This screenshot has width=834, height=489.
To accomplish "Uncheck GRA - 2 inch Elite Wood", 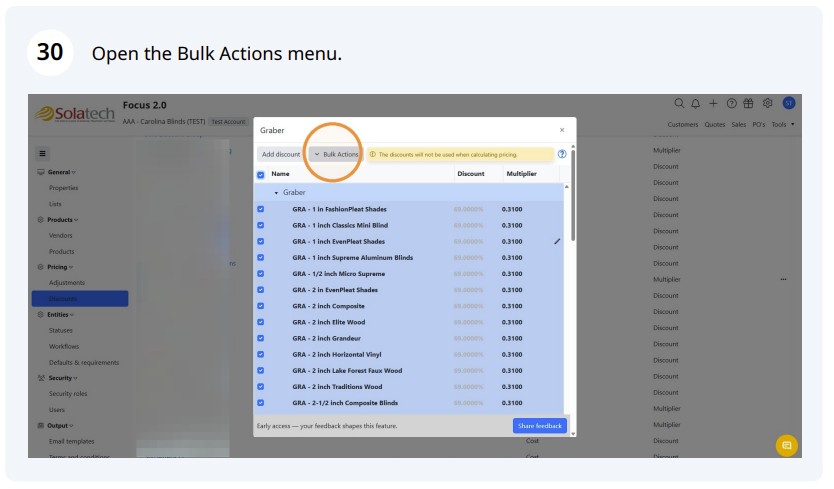I will (261, 322).
